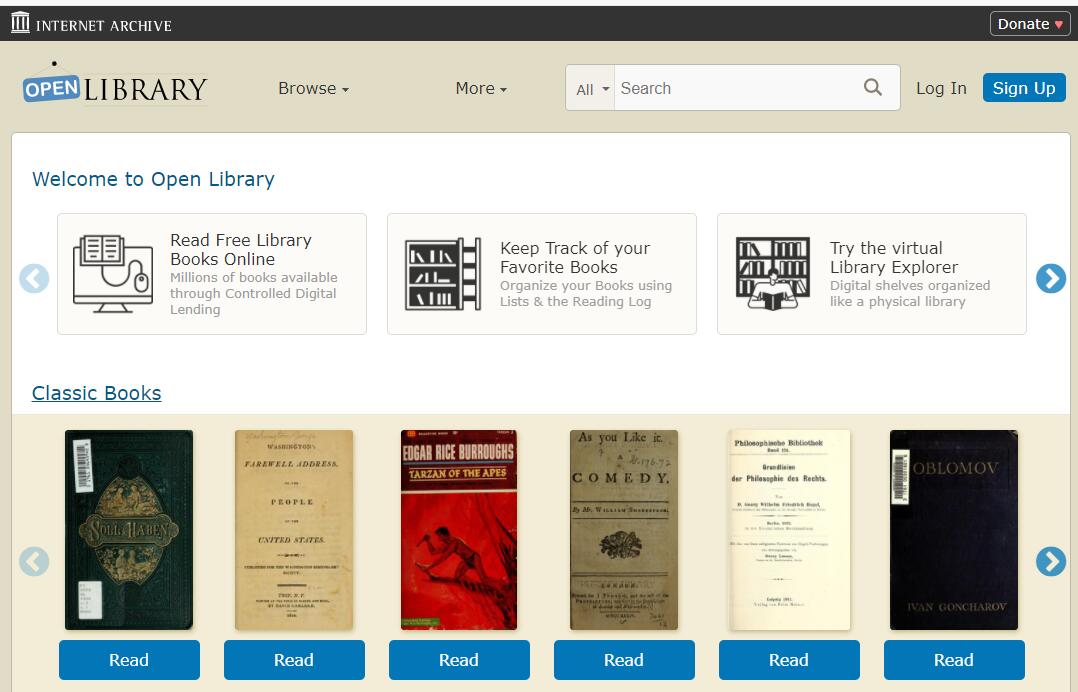Open the Oblomov book cover
The image size is (1078, 692).
click(954, 530)
